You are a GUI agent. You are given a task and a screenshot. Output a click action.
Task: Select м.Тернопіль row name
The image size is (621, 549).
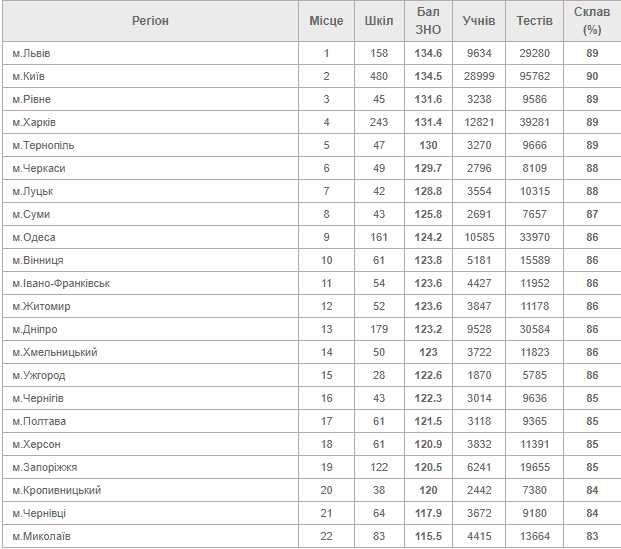click(x=43, y=145)
